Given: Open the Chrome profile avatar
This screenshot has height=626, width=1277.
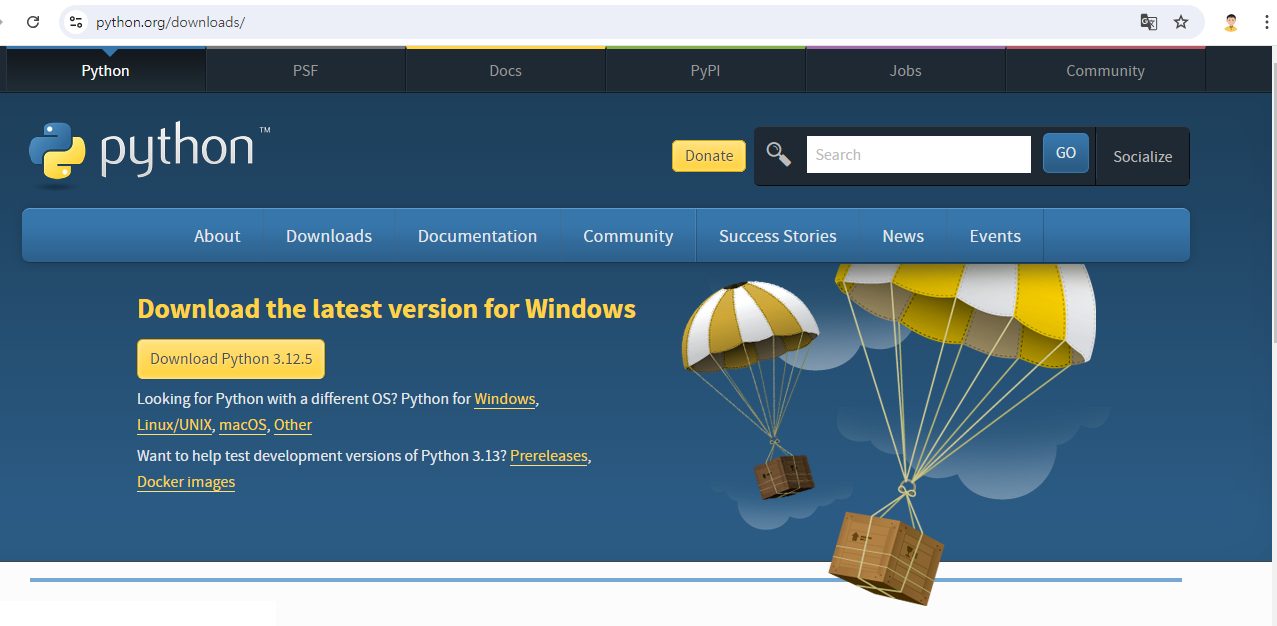Looking at the screenshot, I should (1231, 22).
